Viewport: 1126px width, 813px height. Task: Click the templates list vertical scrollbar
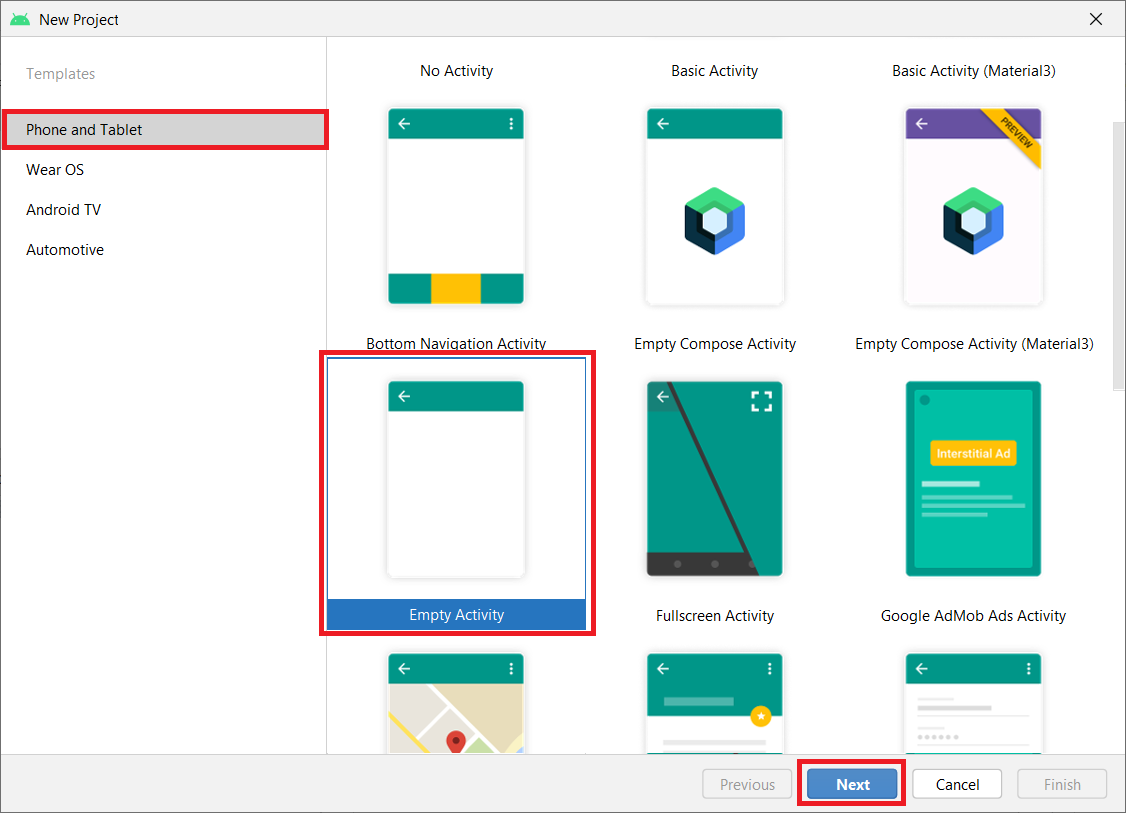pos(1118,256)
